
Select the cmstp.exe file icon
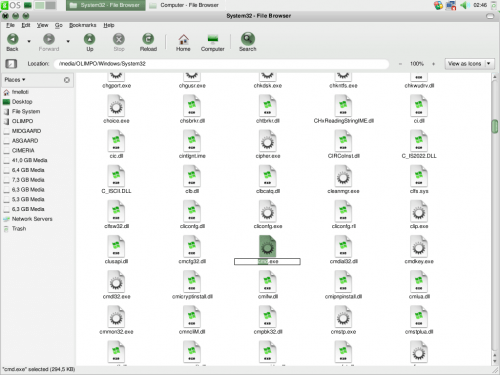click(343, 317)
